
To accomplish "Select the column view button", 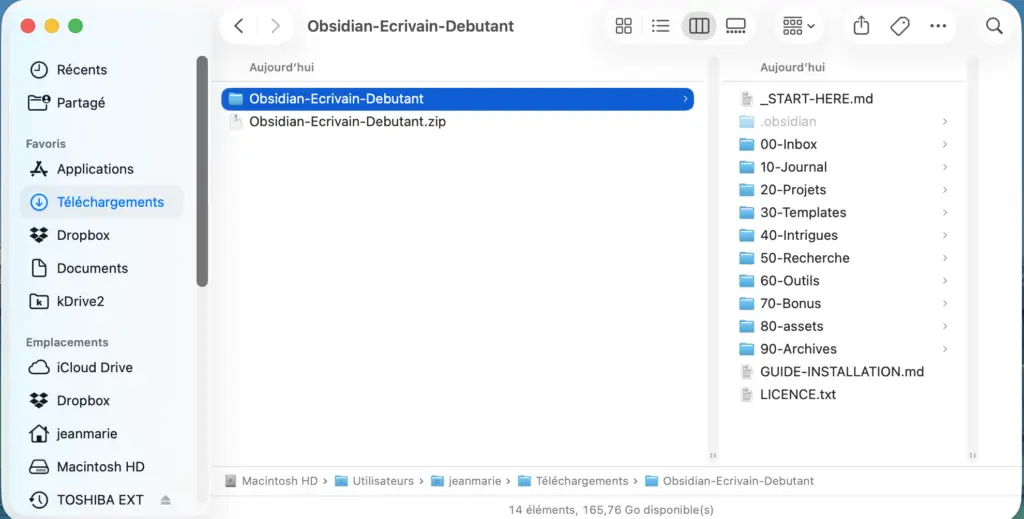I will (699, 26).
